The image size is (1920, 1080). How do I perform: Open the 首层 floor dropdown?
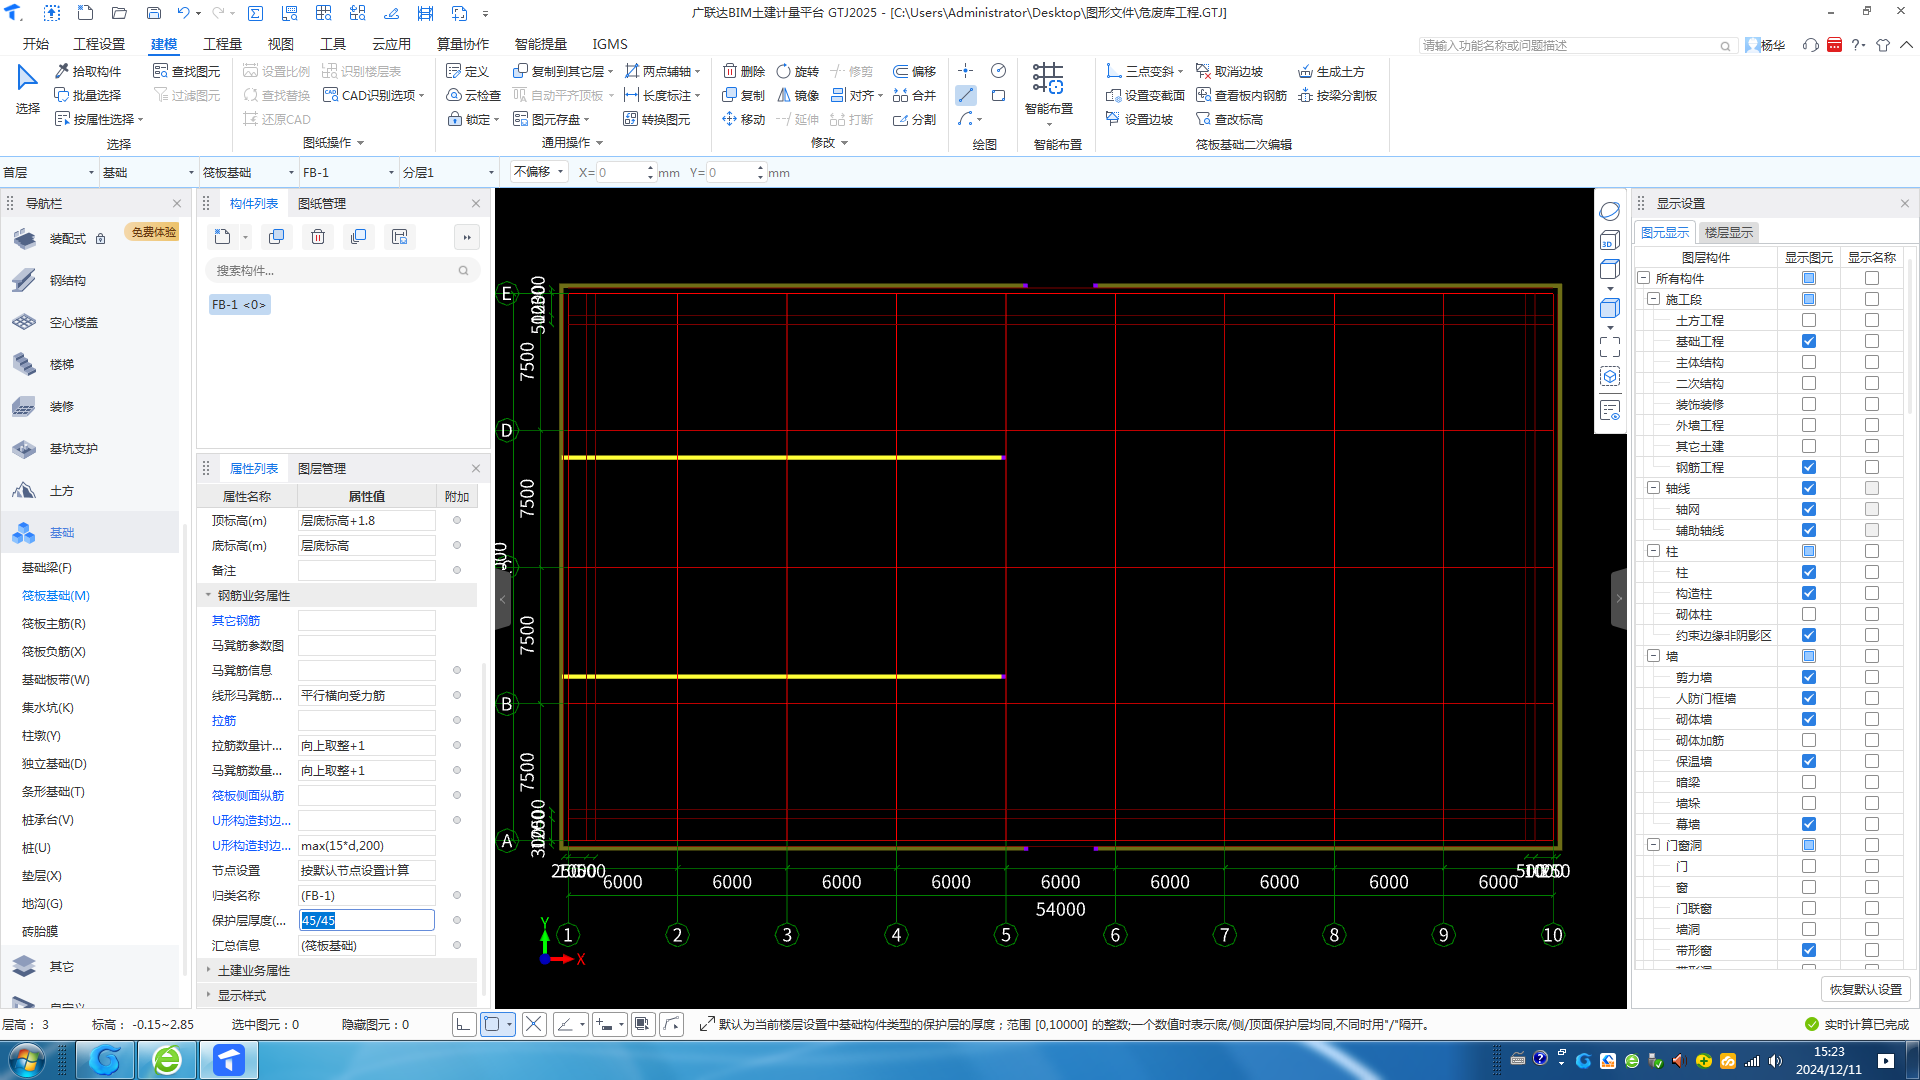click(48, 172)
